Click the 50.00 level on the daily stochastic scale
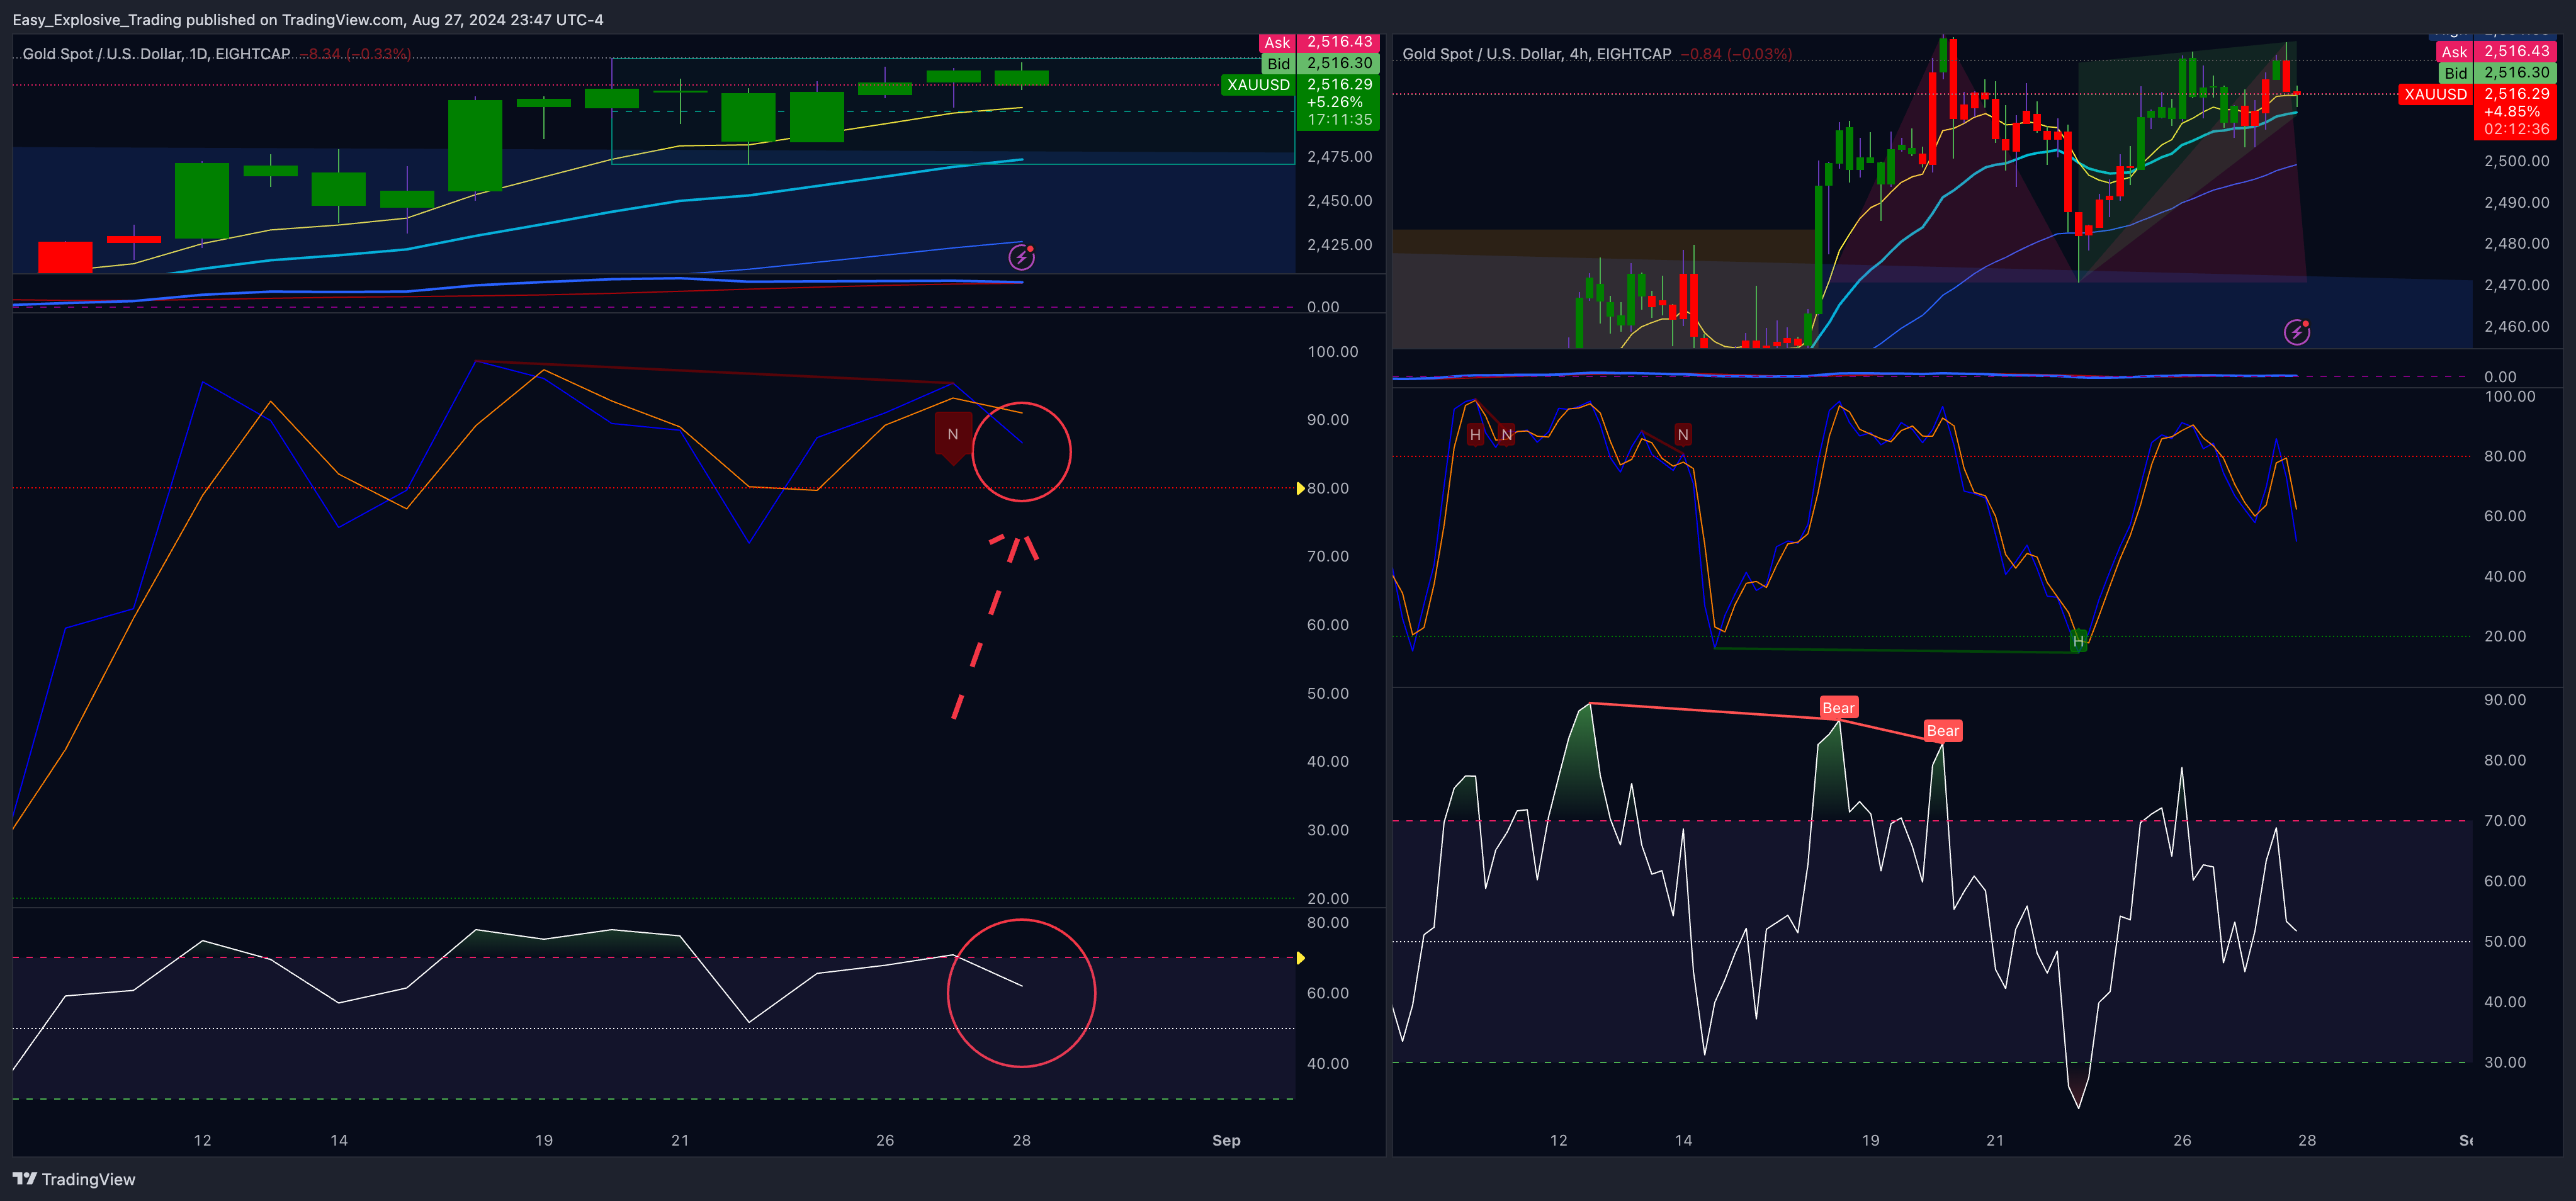This screenshot has height=1201, width=2576. pos(1327,694)
